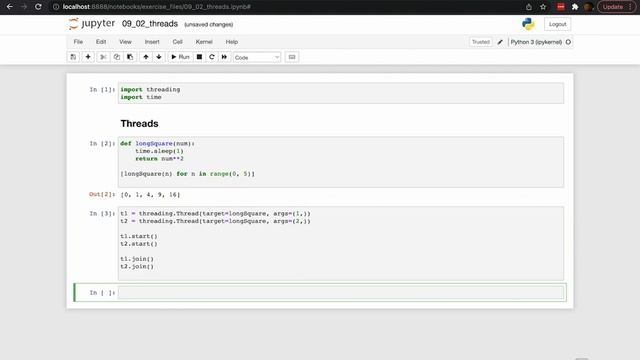Click the Trusted notebook indicator
Viewport: 640px width, 360px height.
click(x=480, y=42)
